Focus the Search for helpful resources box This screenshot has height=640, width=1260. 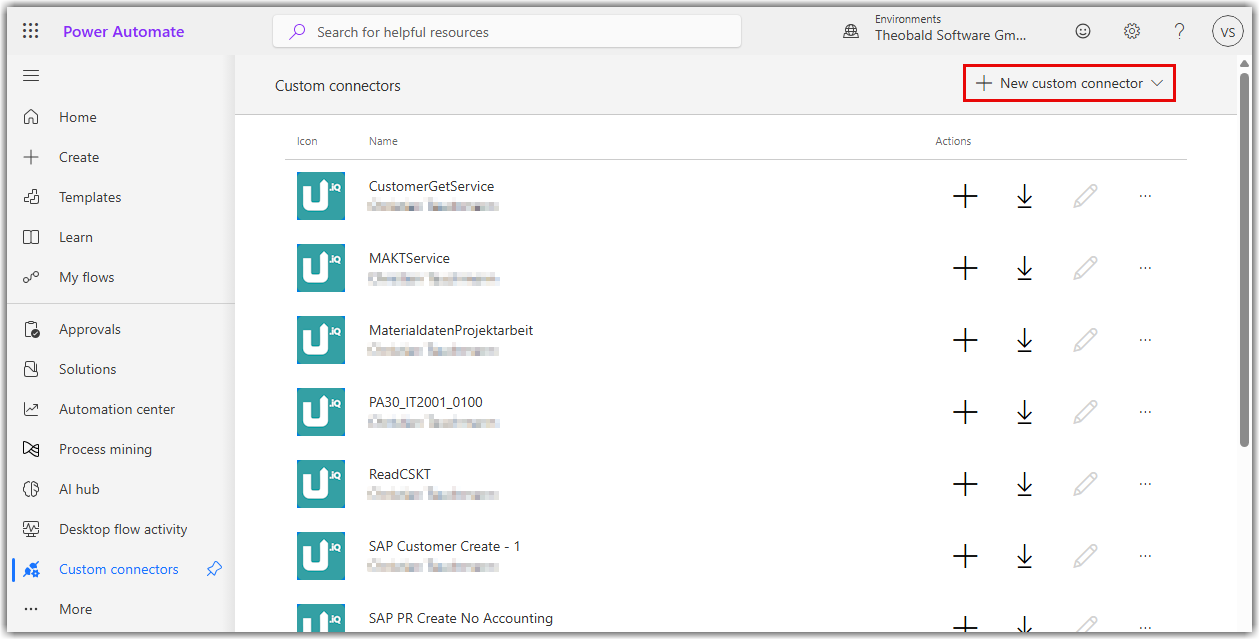tap(507, 31)
